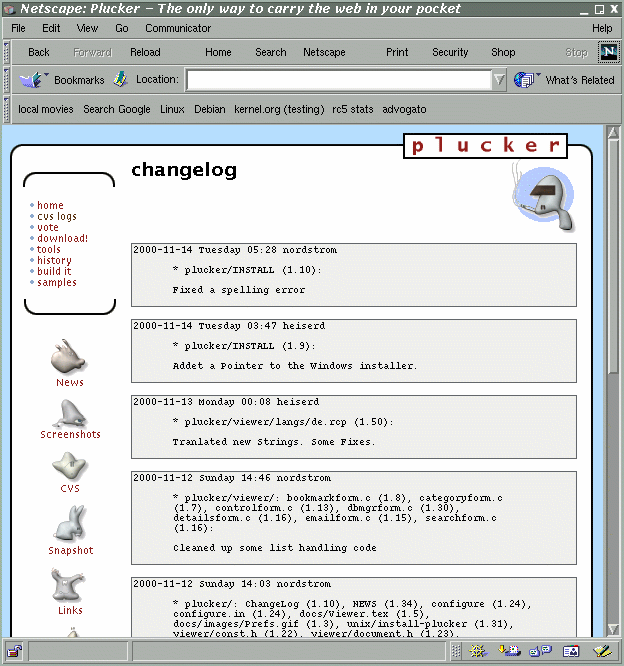Click the text 'Fixed a spelling error'
624x666 pixels.
pos(239,290)
